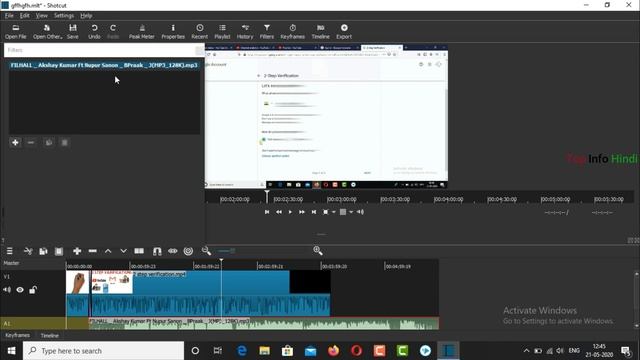Image resolution: width=640 pixels, height=360 pixels.
Task: Toggle the timeline ripple mode
Action: tap(188, 251)
